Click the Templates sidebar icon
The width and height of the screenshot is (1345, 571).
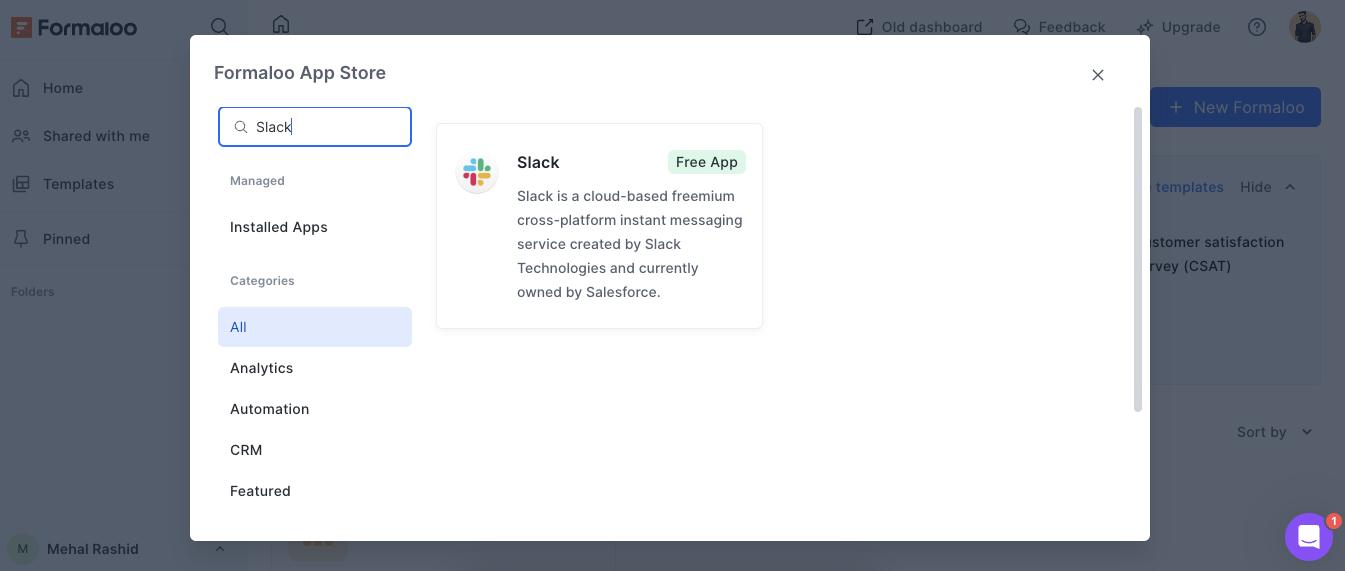pos(21,184)
